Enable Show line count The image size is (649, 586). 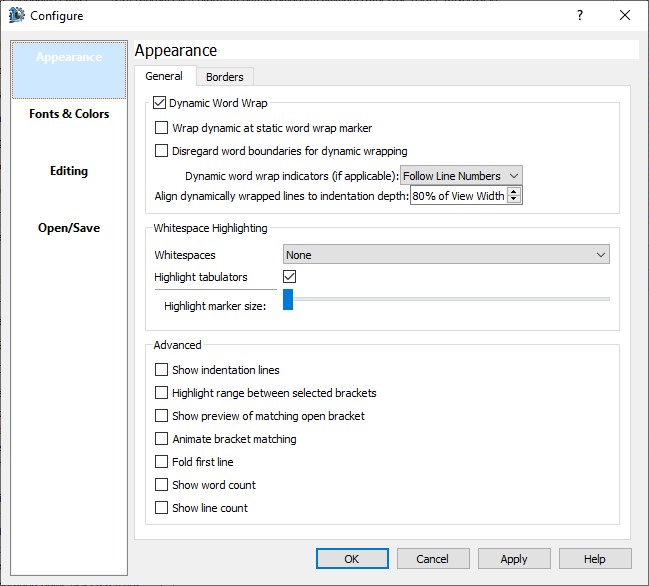click(161, 507)
